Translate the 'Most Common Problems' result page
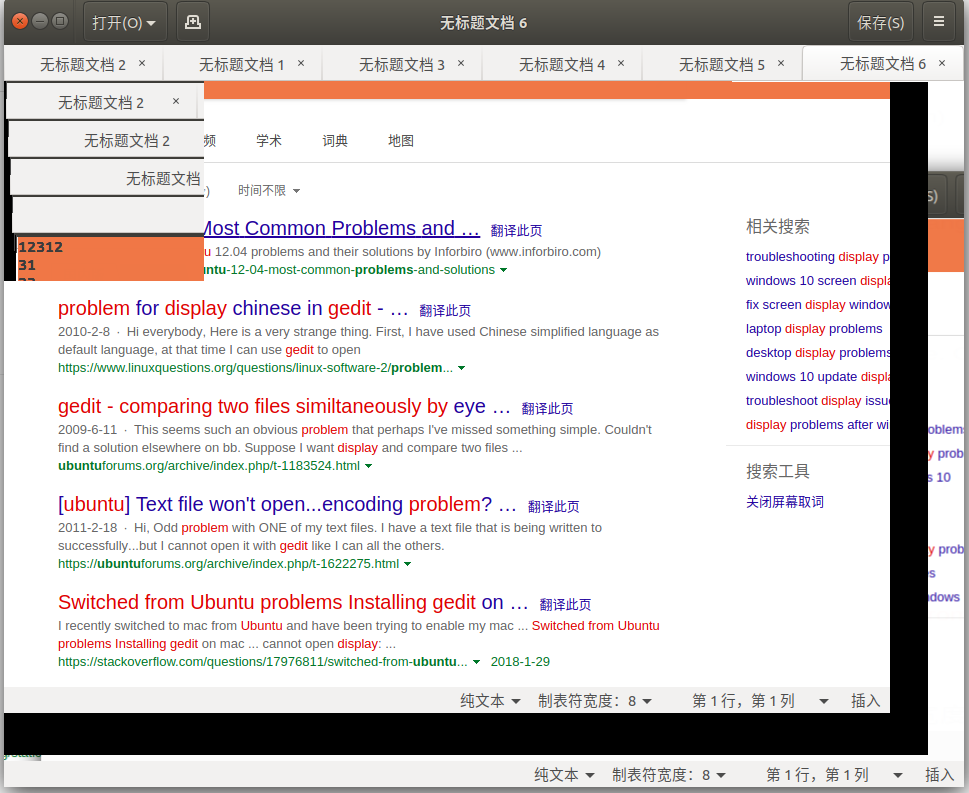The image size is (969, 793). click(516, 231)
